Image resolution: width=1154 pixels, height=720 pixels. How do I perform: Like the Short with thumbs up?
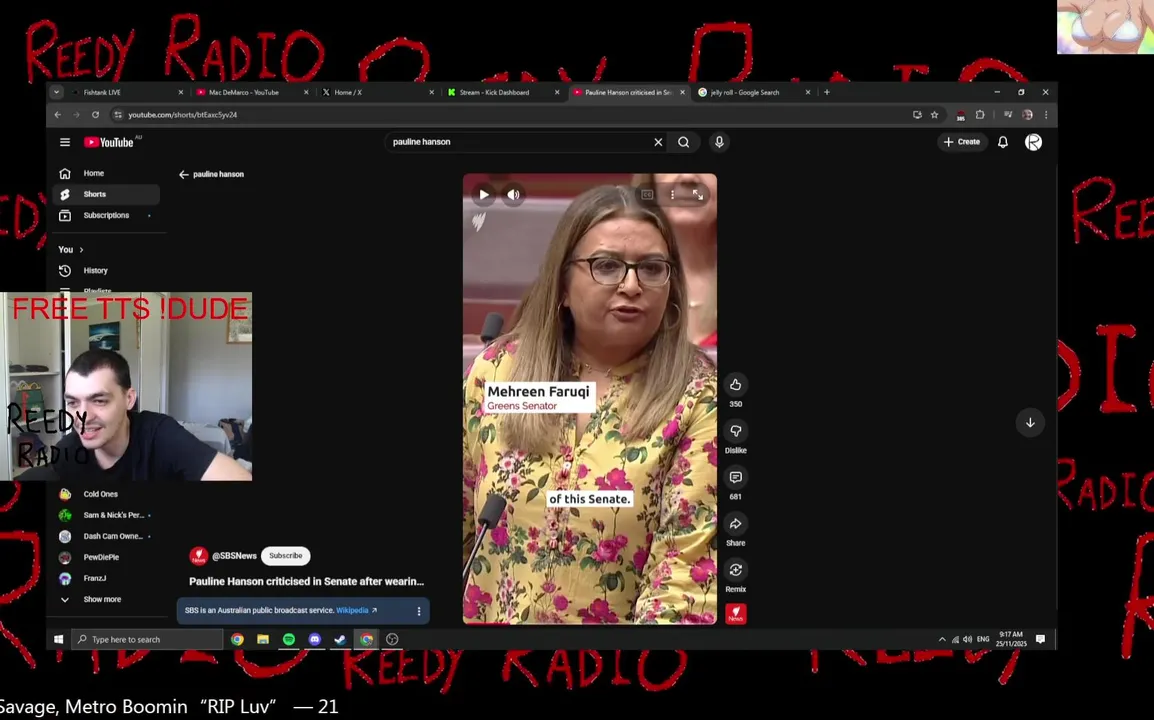[735, 384]
